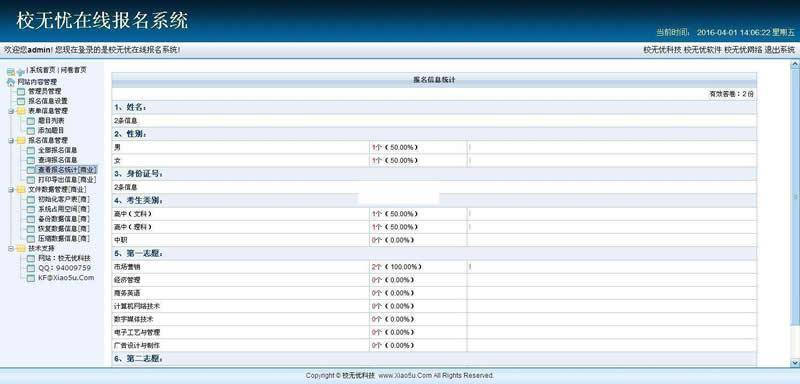Click the folder icon of 文件数据管理[商业]
This screenshot has height=384, width=800.
[21, 190]
